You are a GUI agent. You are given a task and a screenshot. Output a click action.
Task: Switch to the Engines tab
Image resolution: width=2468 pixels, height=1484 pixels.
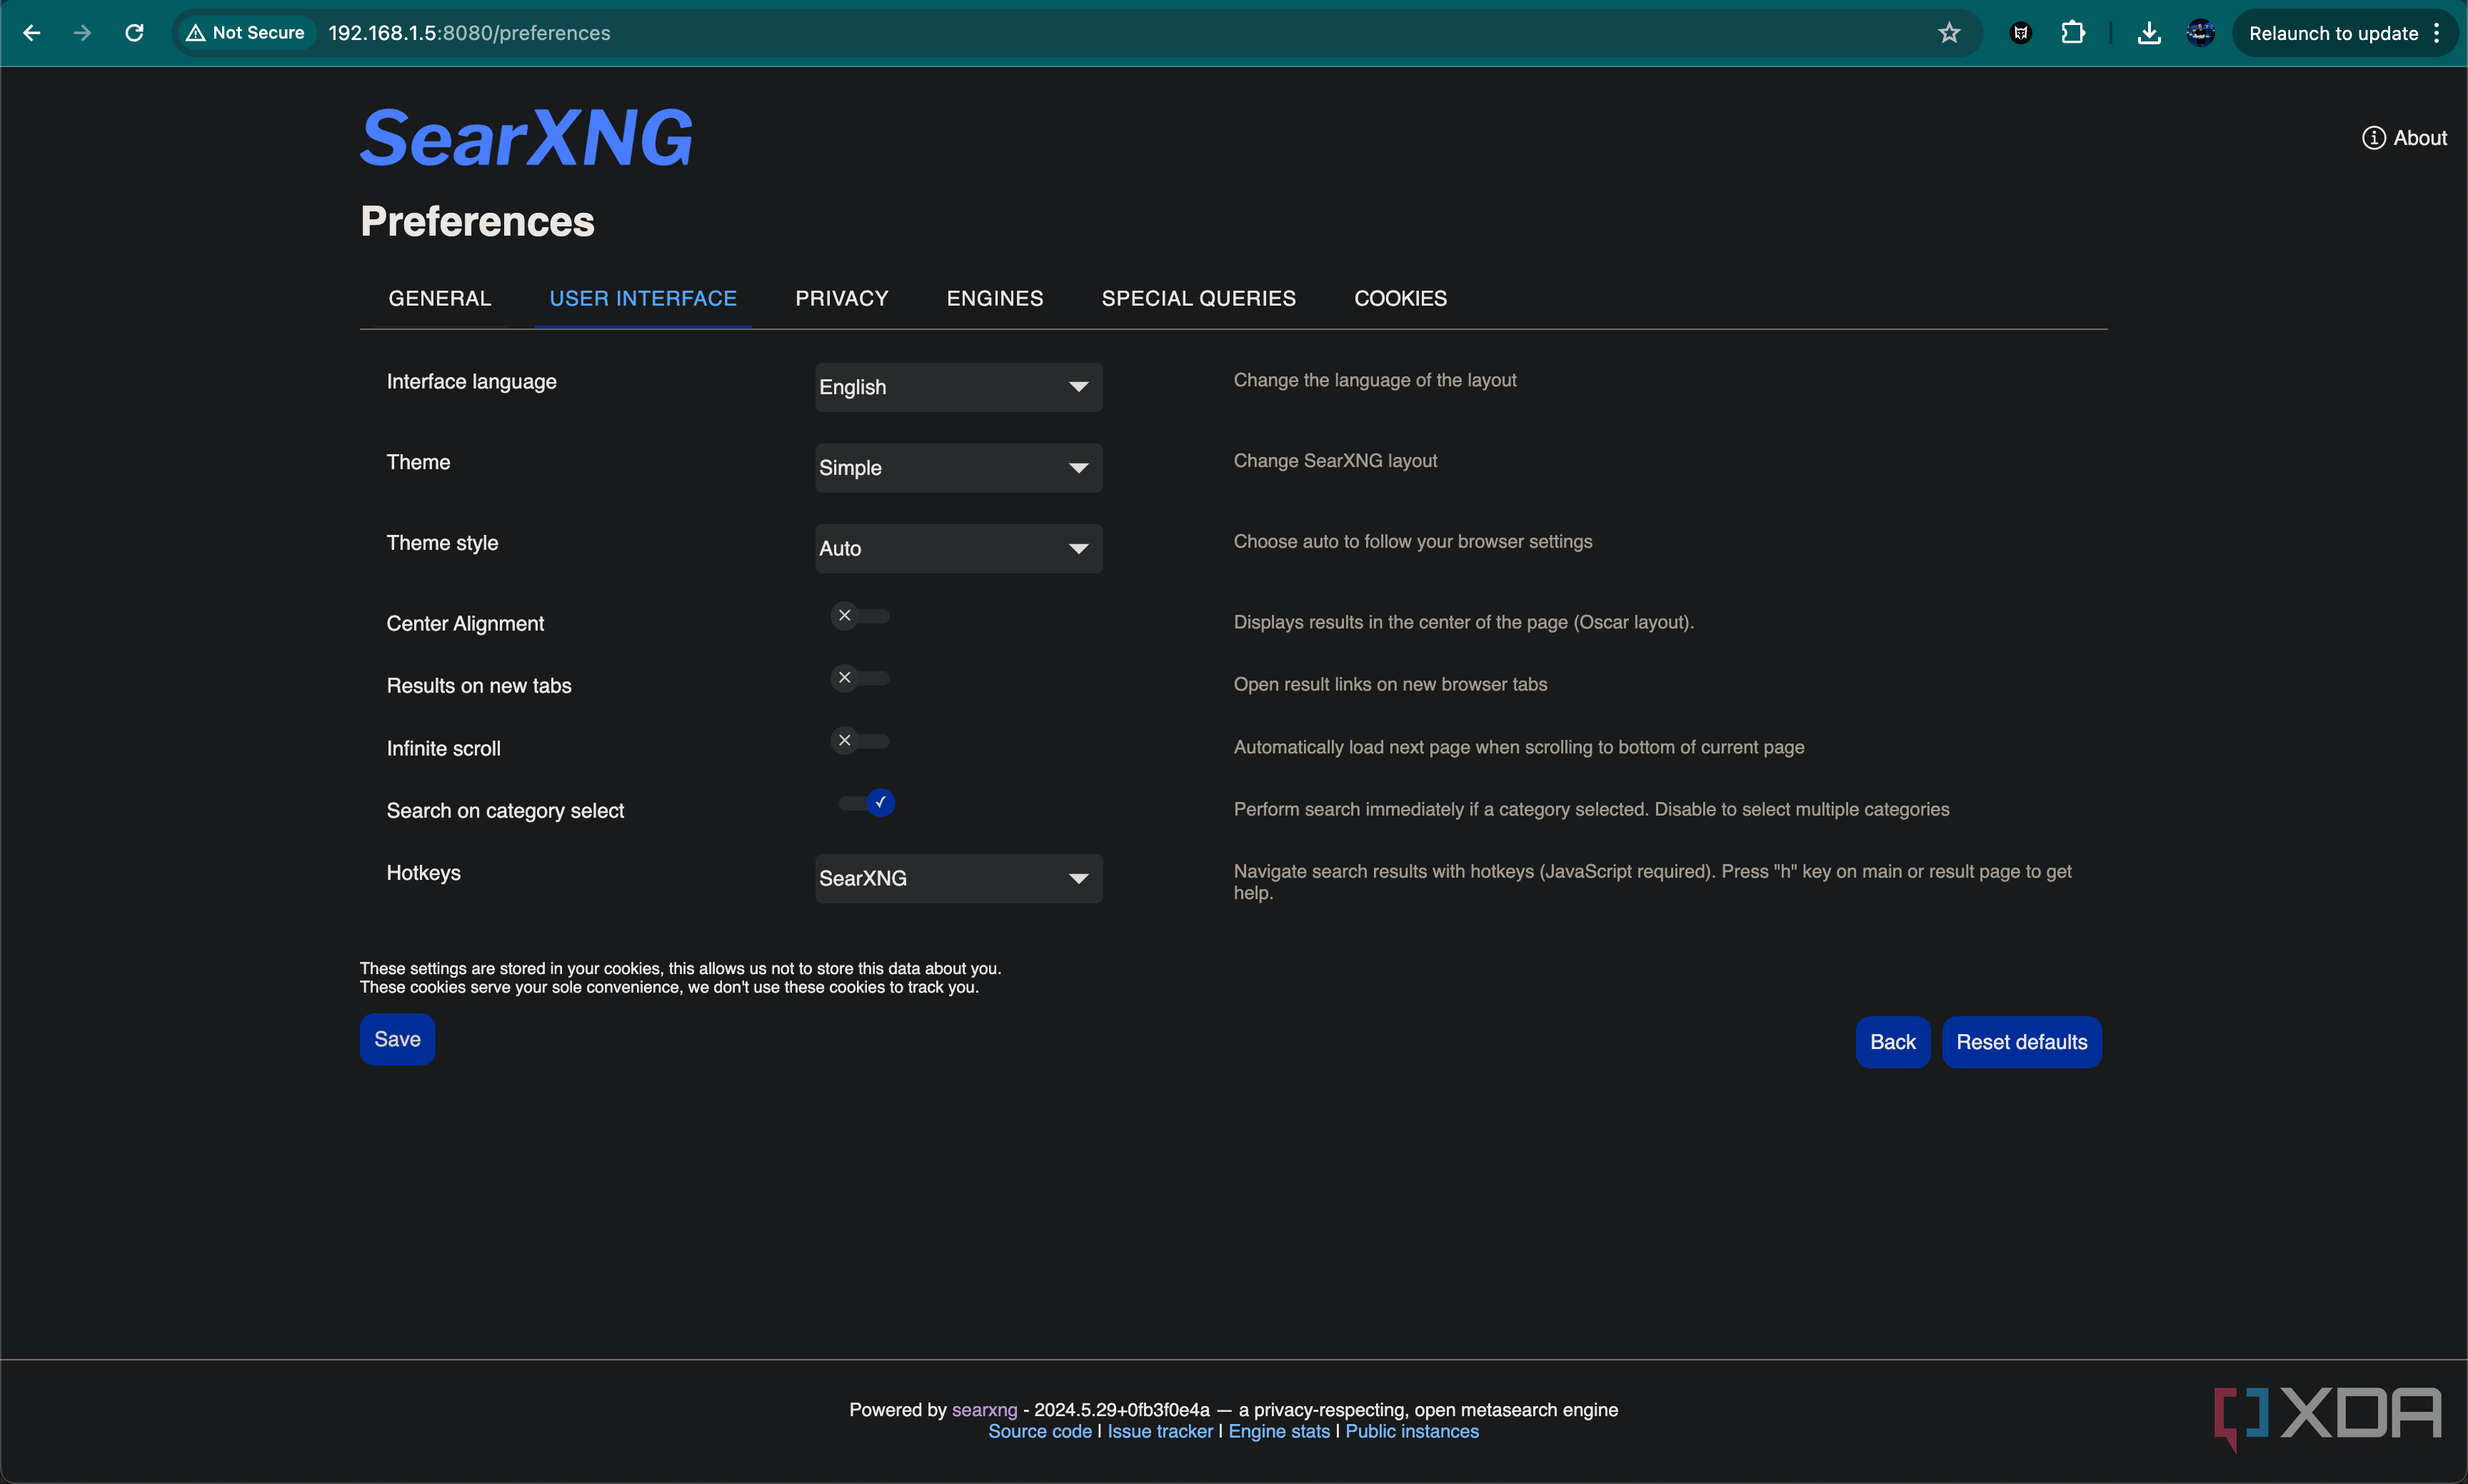tap(995, 298)
